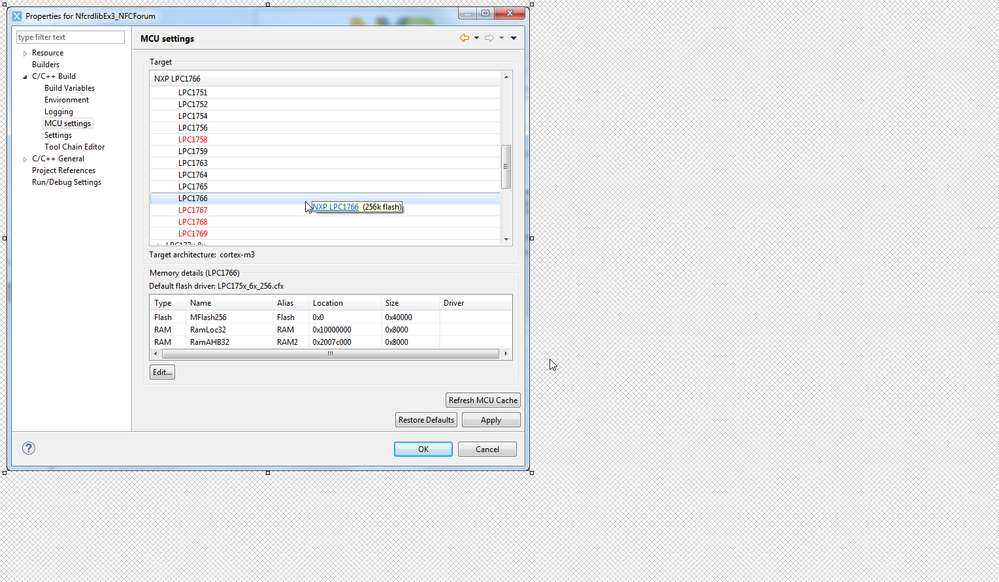
Task: Click the Location column header
Action: coord(344,303)
